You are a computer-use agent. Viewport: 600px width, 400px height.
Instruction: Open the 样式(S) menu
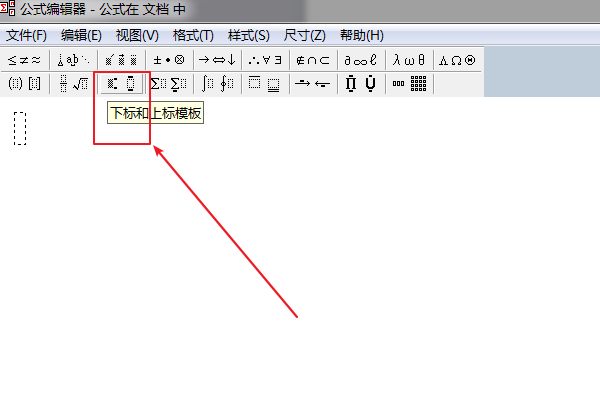(x=249, y=36)
